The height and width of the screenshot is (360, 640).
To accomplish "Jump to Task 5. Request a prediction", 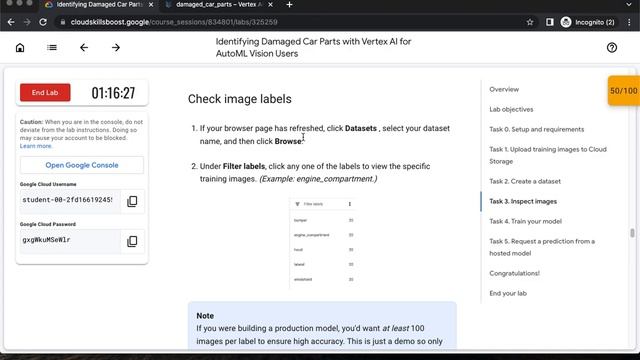I will (542, 247).
